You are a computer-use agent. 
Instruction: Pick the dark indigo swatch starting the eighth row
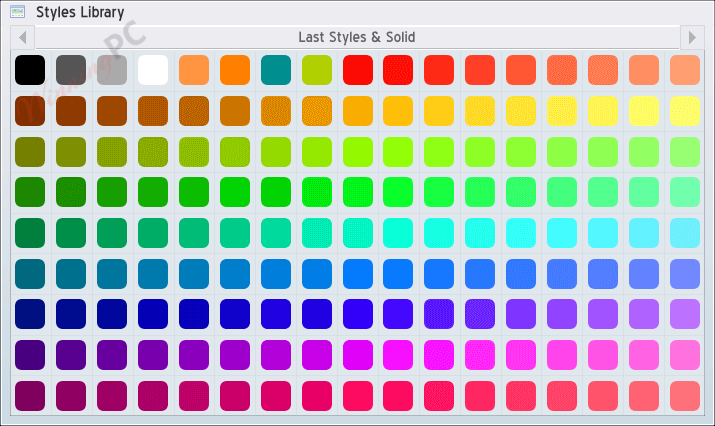(30, 355)
